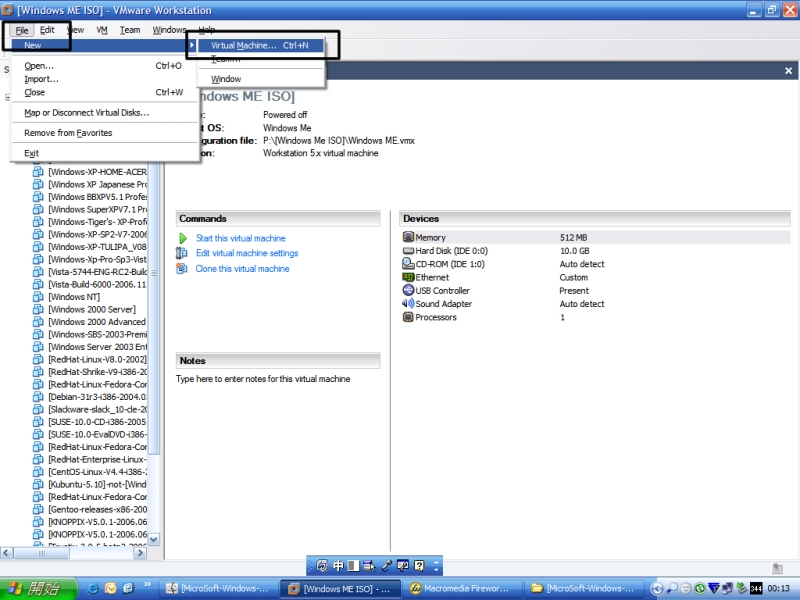Image resolution: width=800 pixels, height=600 pixels.
Task: Click sidebar vertical scrollbar down arrow
Action: pyautogui.click(x=154, y=539)
